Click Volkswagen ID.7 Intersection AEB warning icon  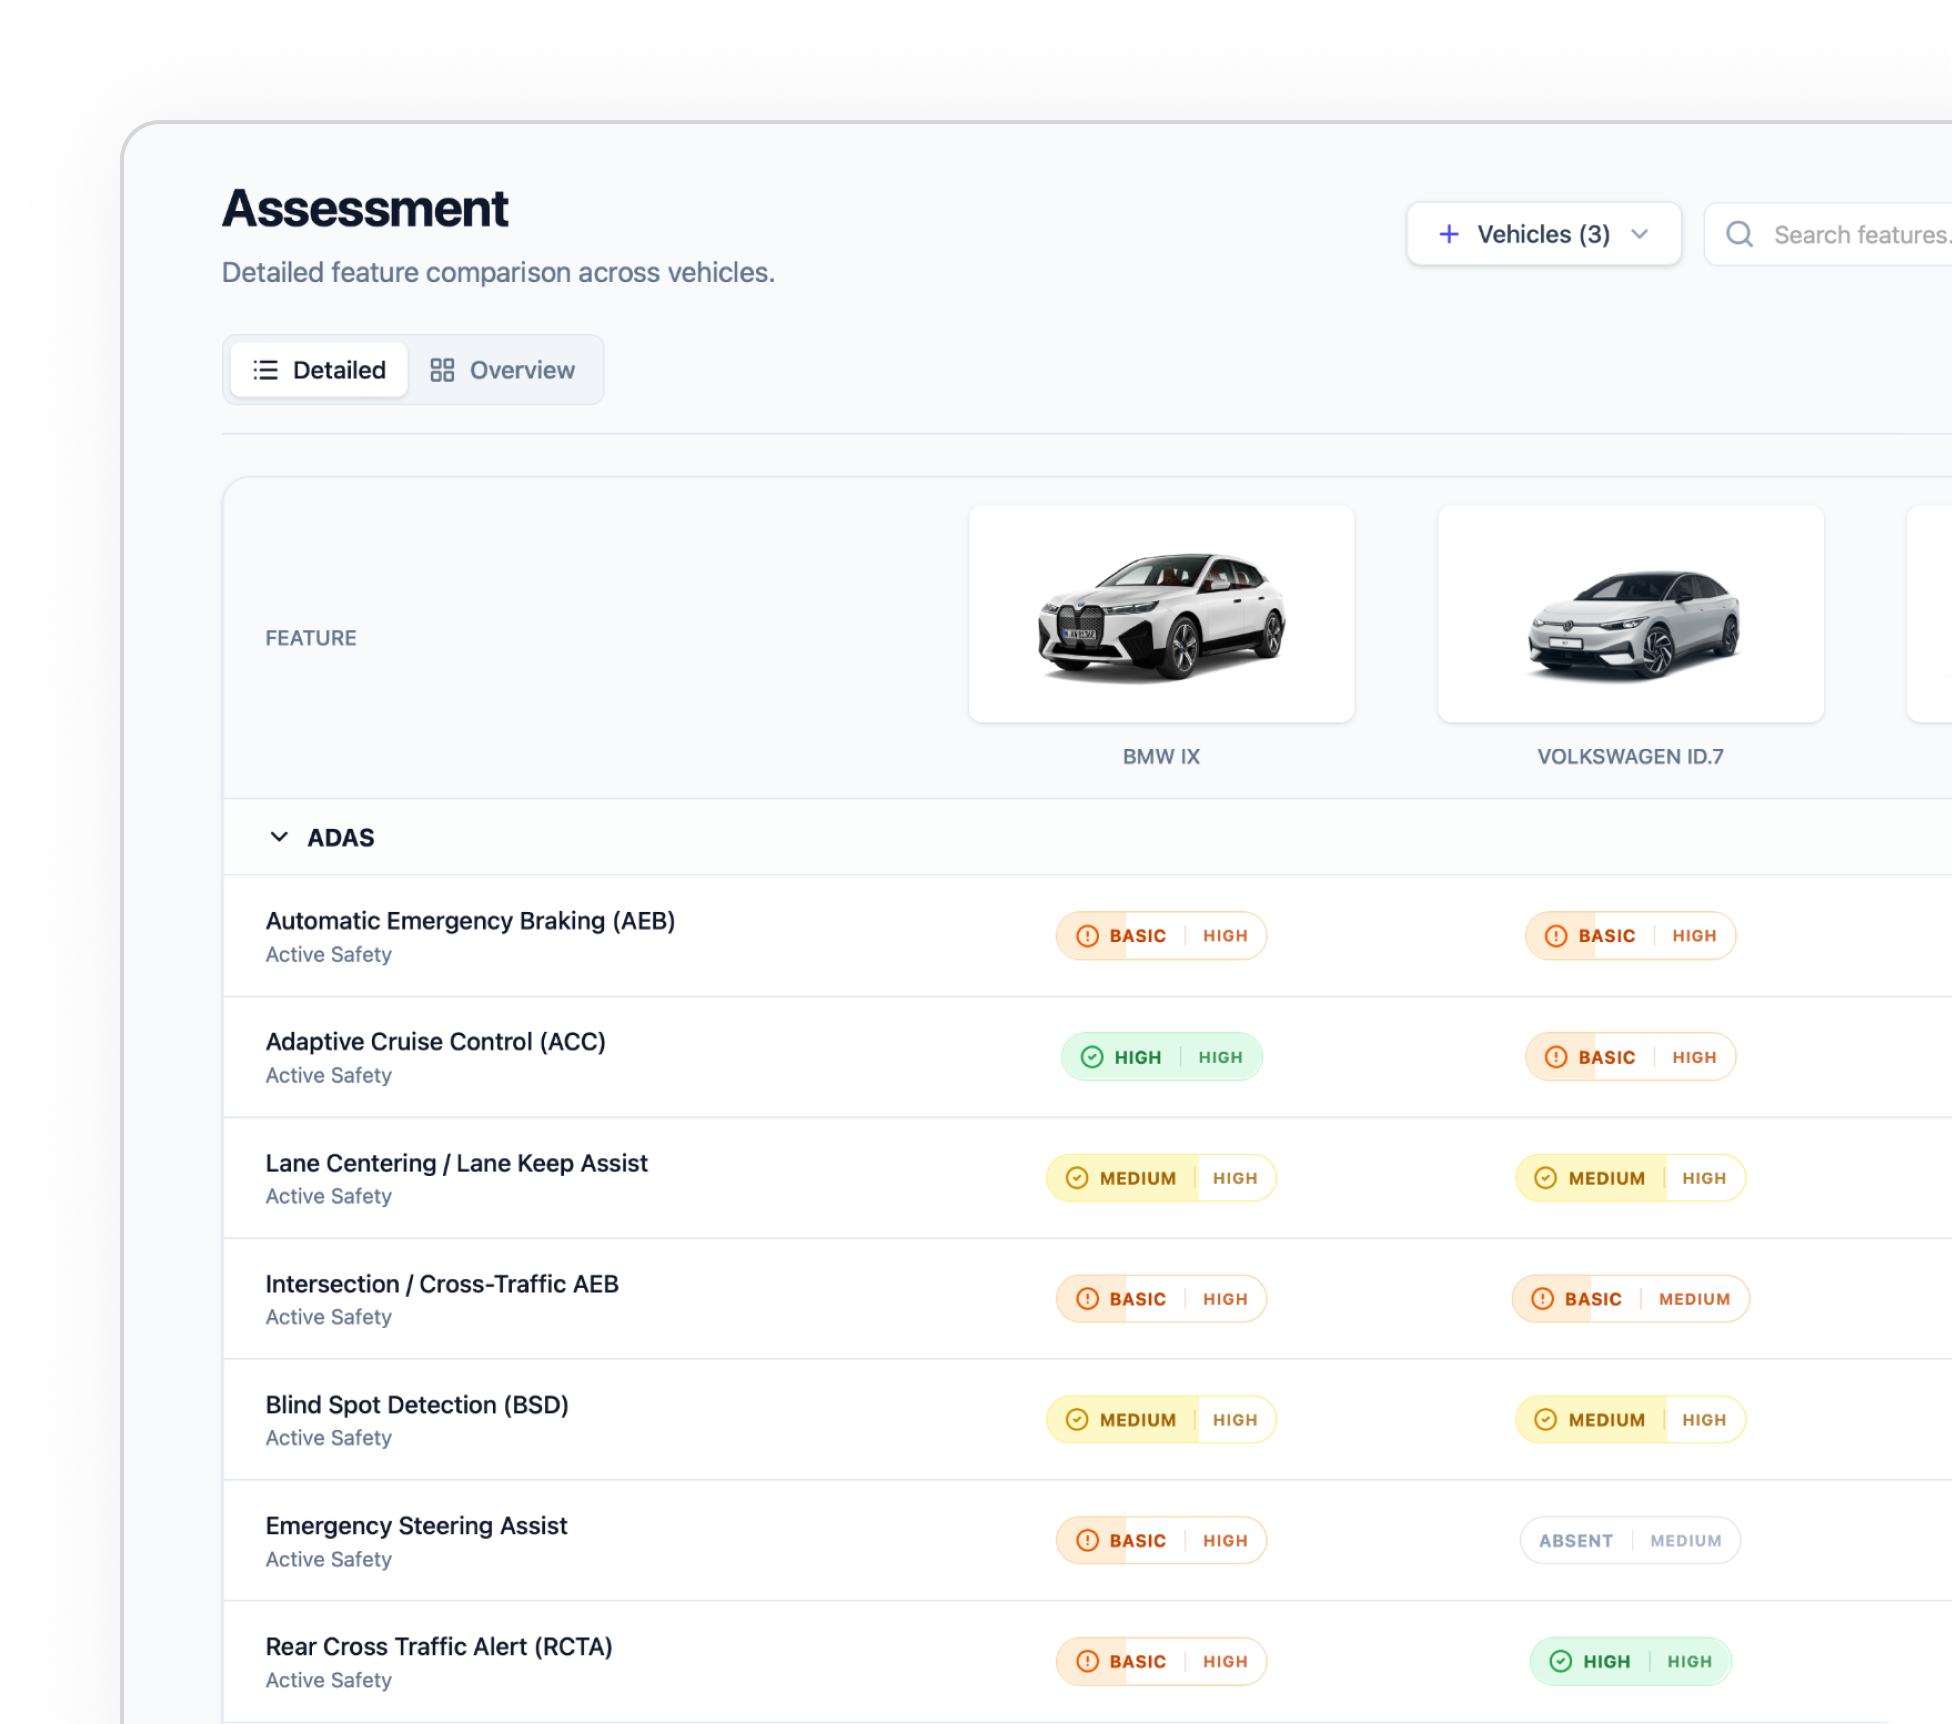click(1543, 1299)
